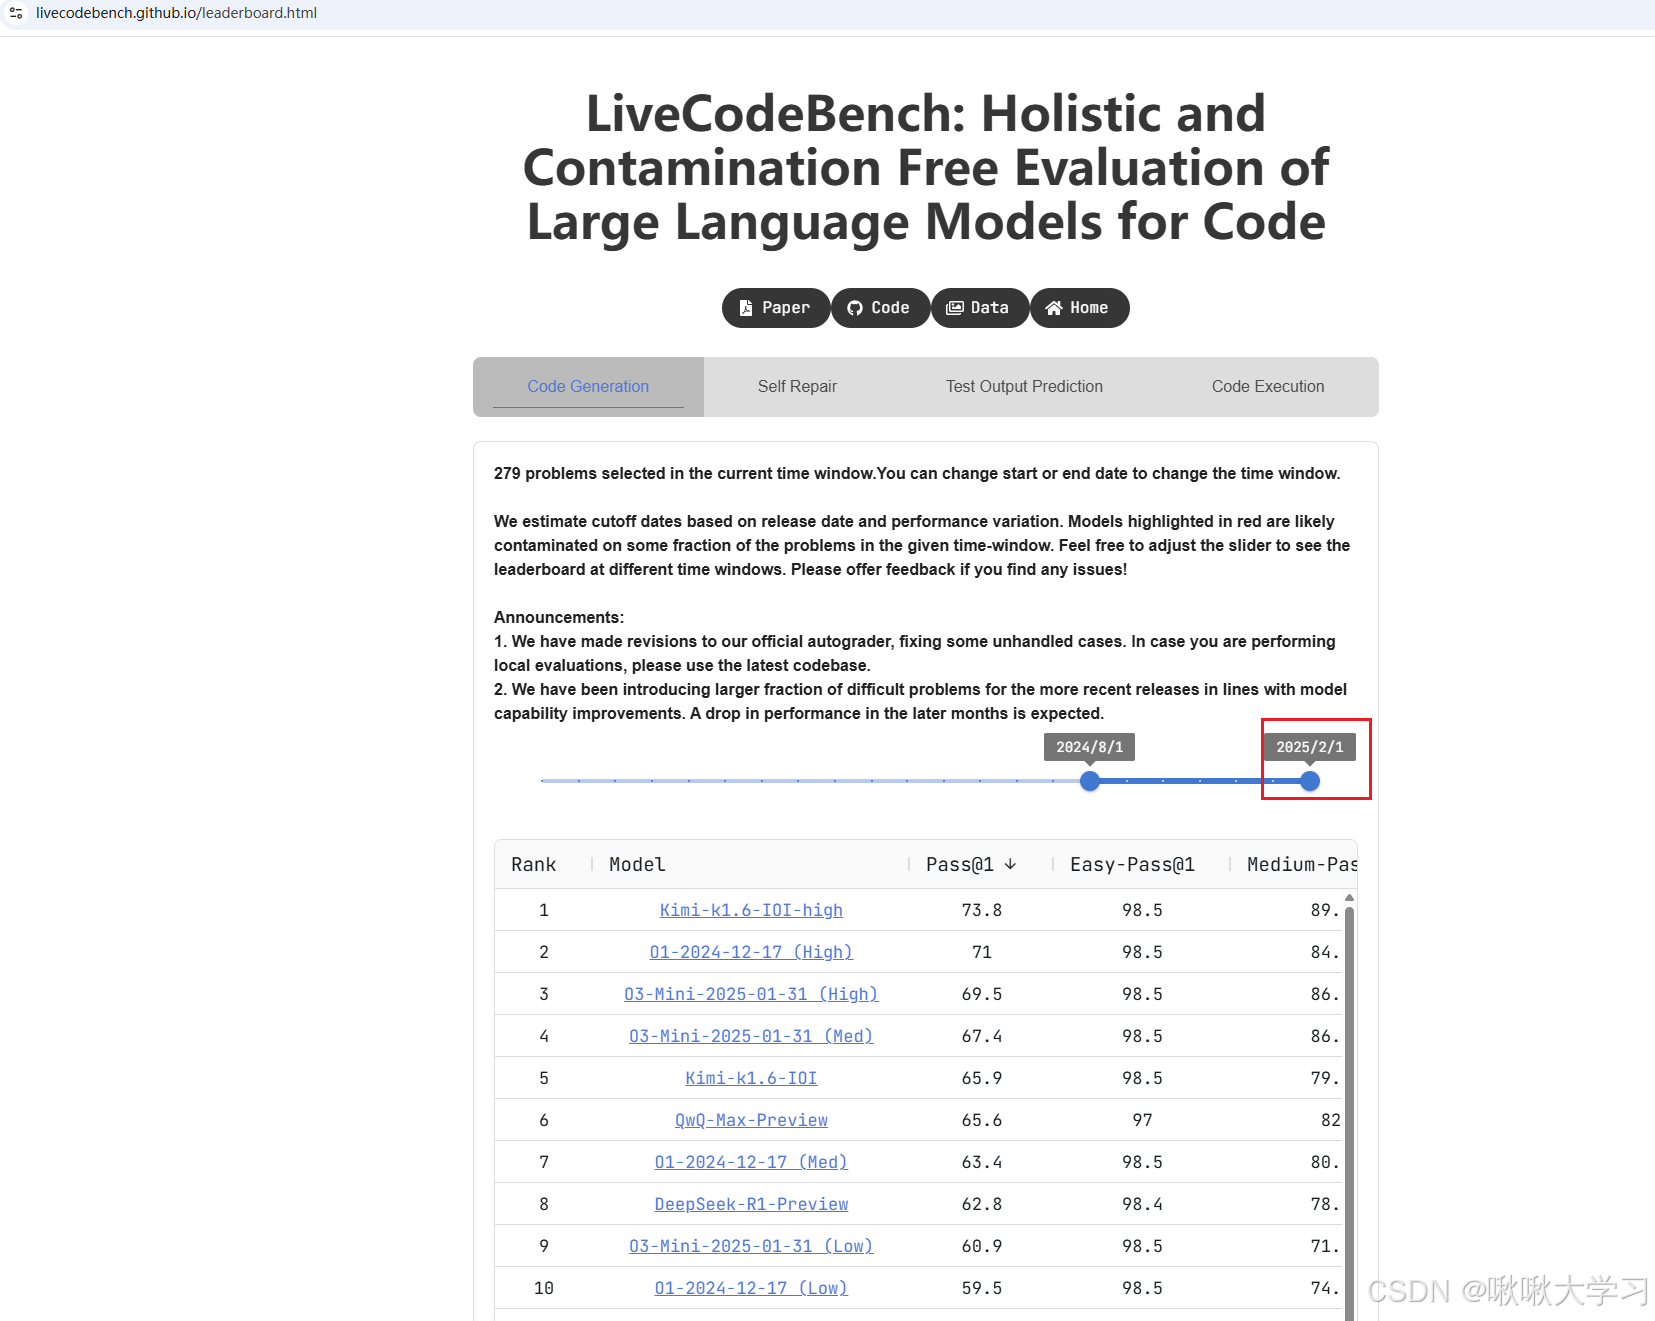The image size is (1655, 1321).
Task: Click Pass@1 value 67.4
Action: [982, 1036]
